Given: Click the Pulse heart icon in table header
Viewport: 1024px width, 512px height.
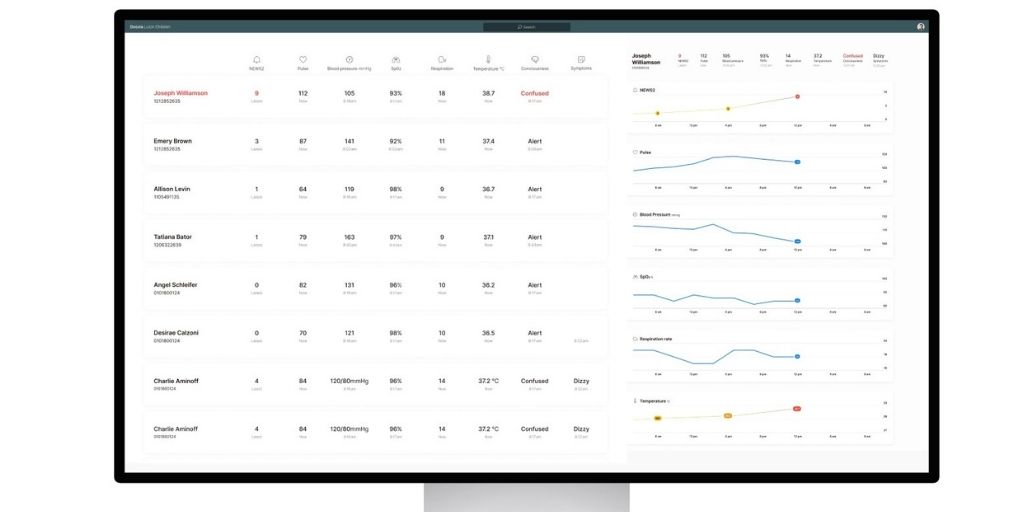Looking at the screenshot, I should coord(303,60).
